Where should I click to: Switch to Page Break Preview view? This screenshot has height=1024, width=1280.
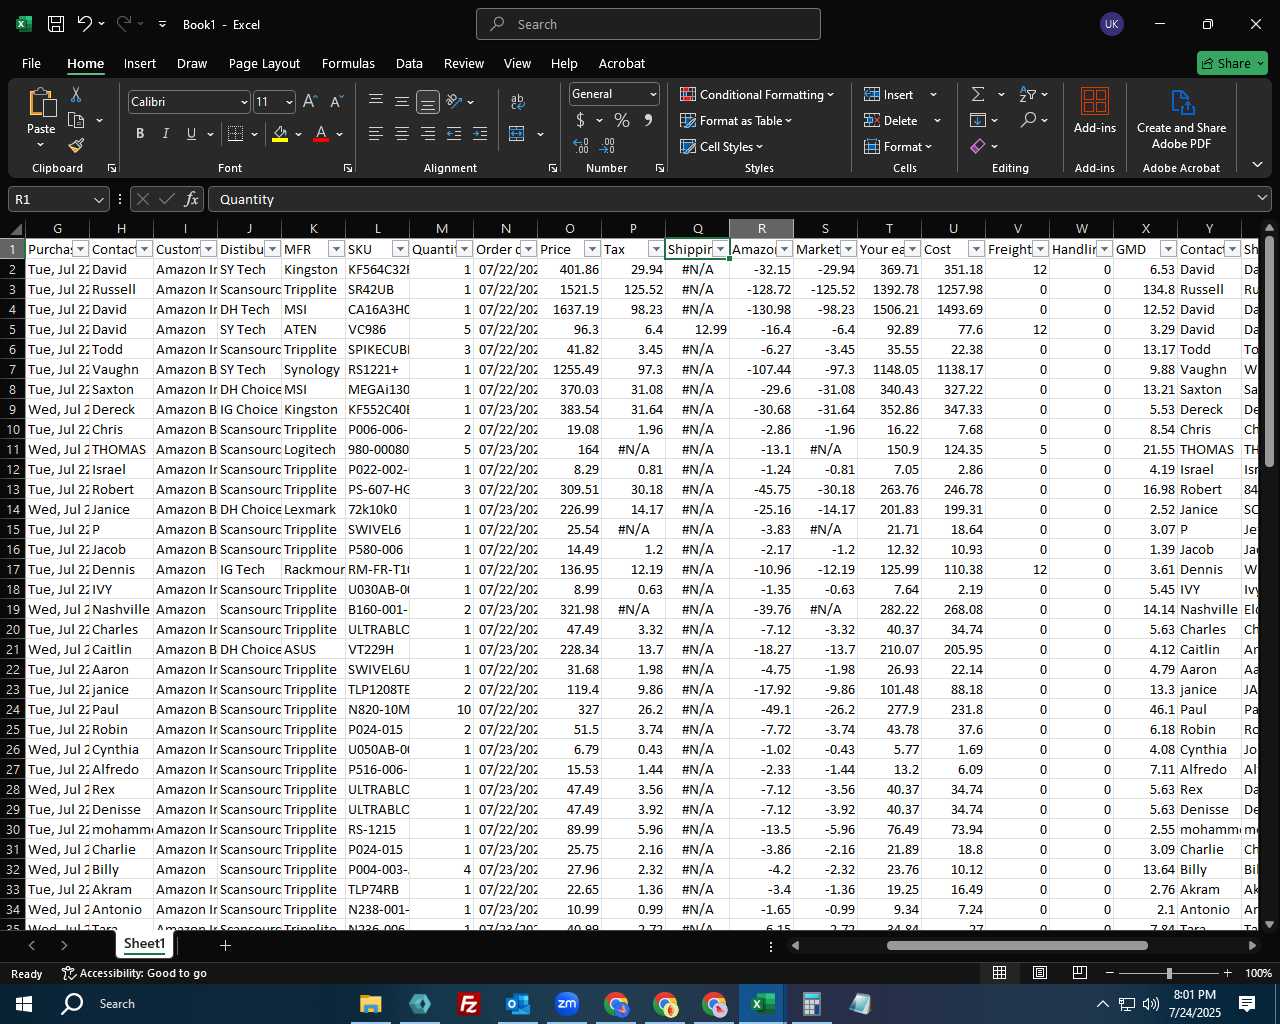(1079, 972)
